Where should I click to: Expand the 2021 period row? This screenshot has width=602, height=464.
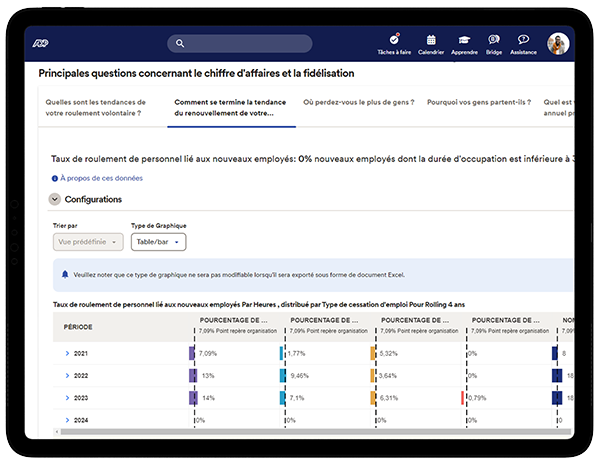tap(68, 353)
